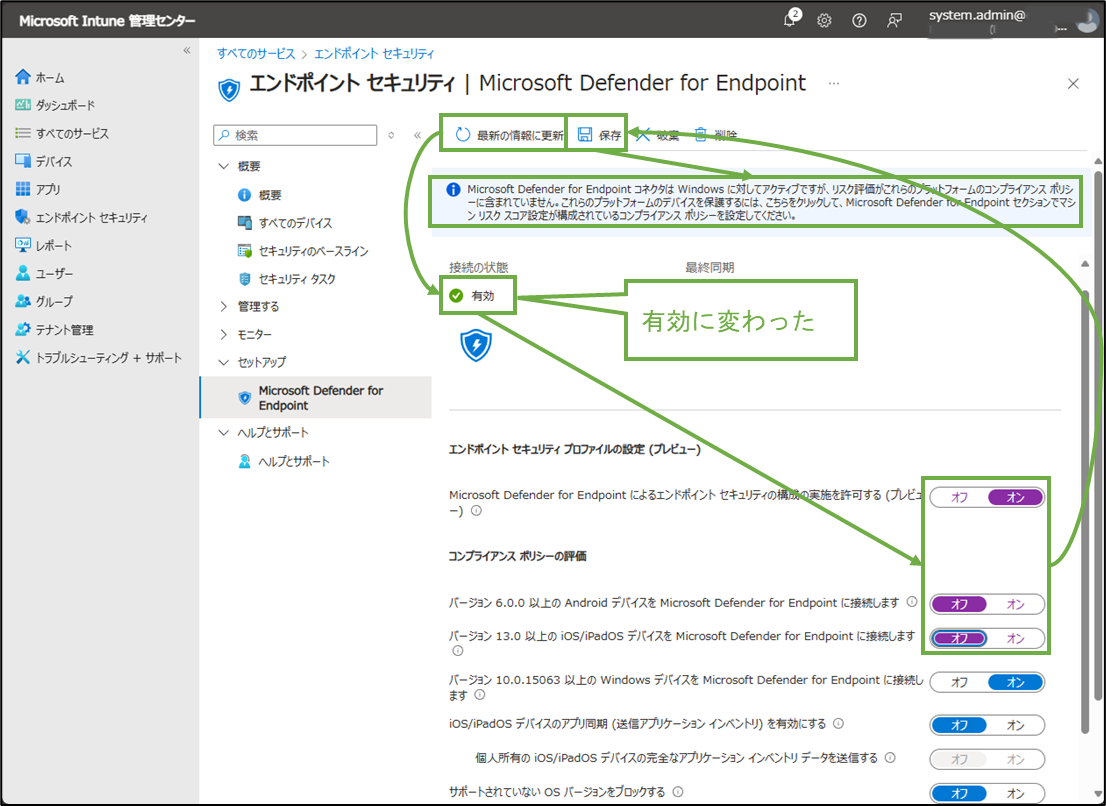Click the Tenant administration gear icon
1106x806 pixels.
tap(23, 329)
